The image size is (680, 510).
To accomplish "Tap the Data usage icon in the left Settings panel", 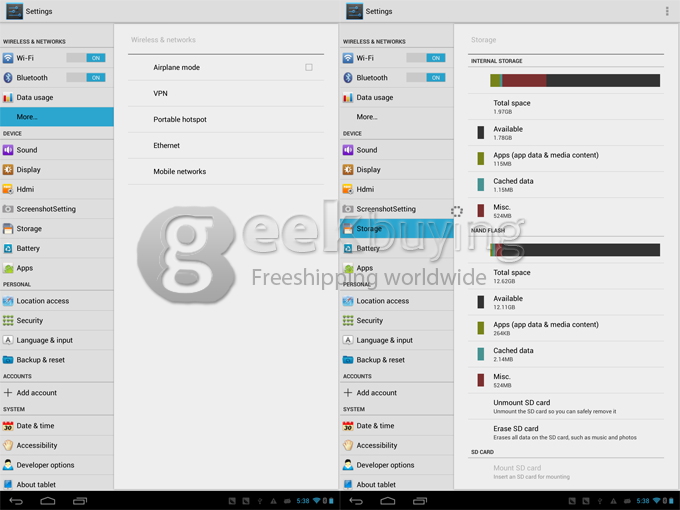I will pos(8,98).
